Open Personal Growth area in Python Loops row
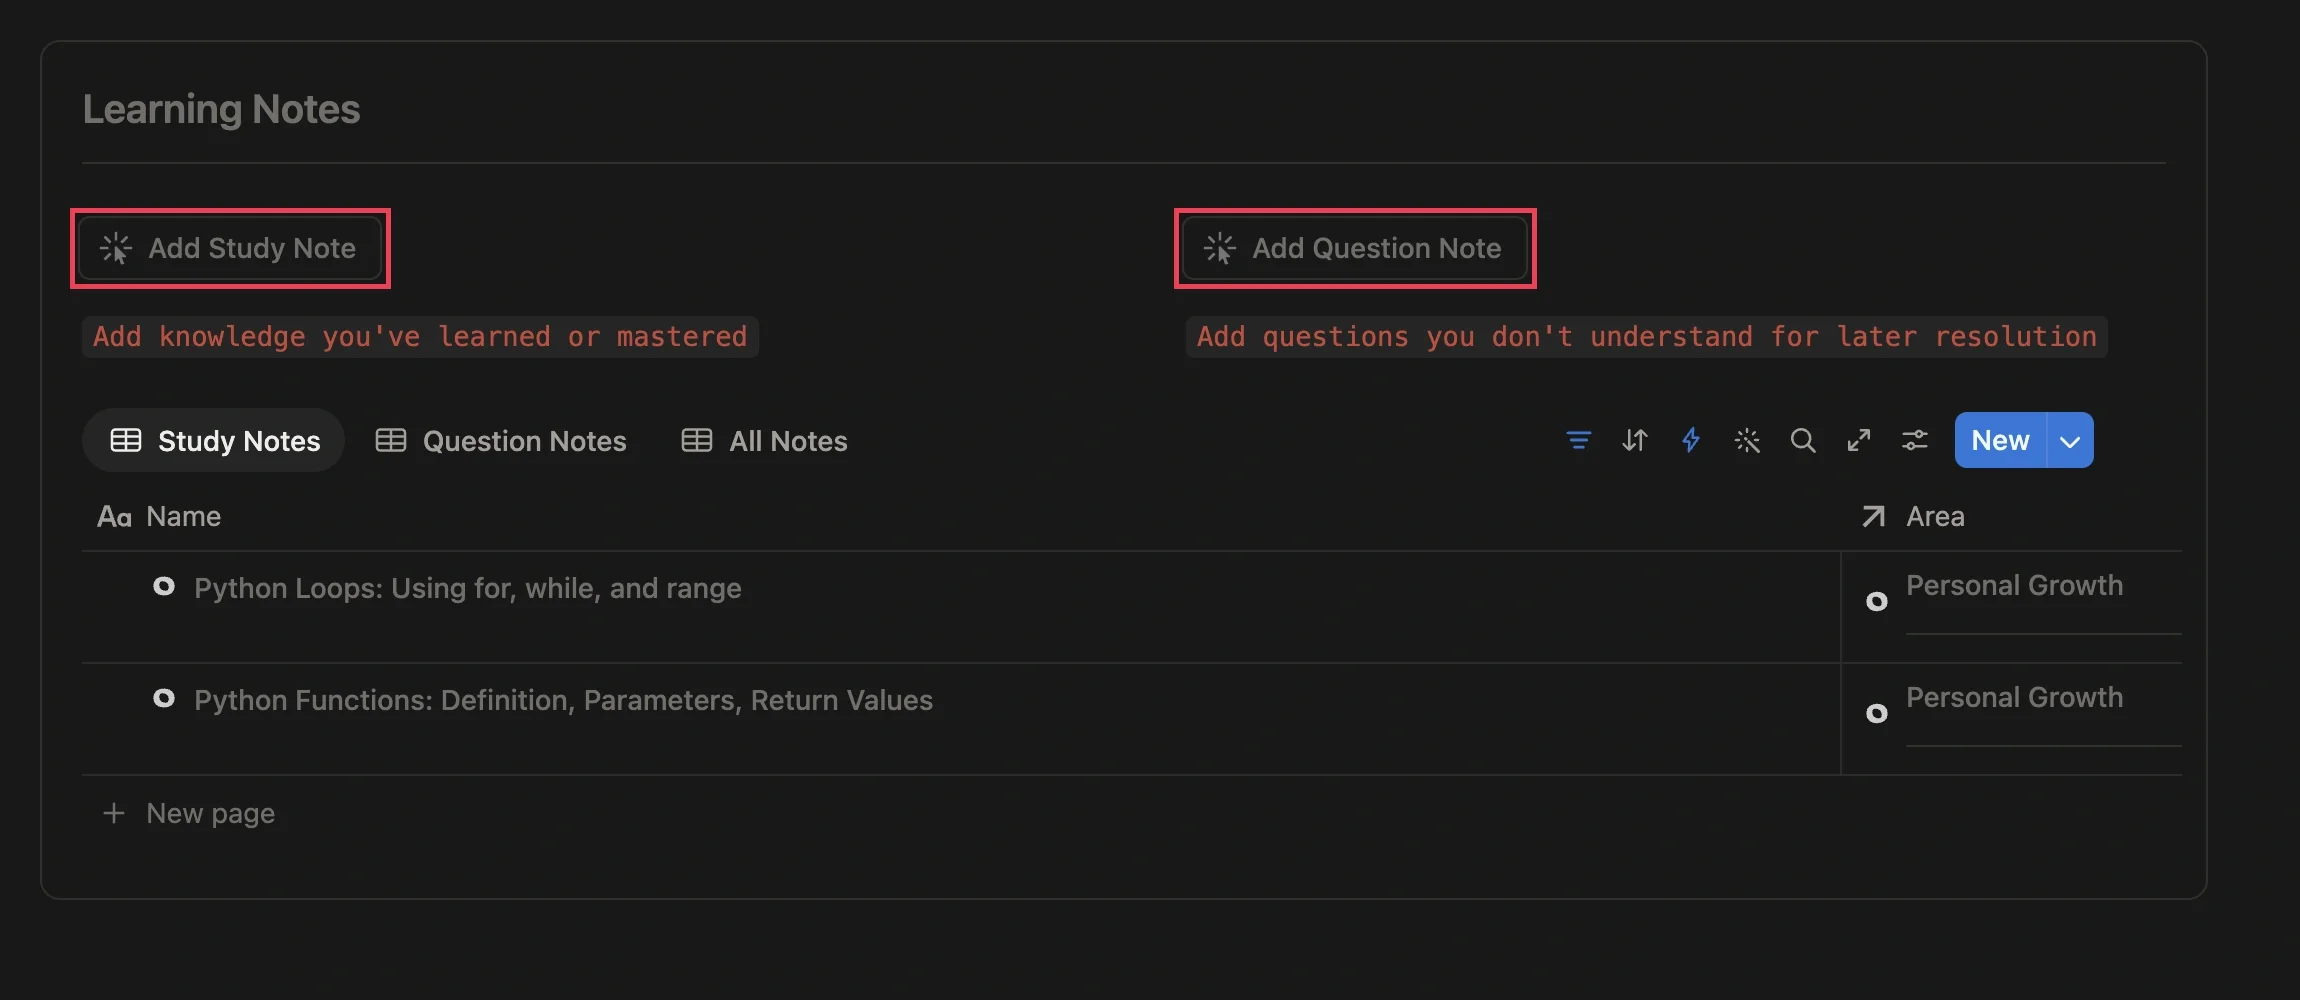 coord(2014,586)
